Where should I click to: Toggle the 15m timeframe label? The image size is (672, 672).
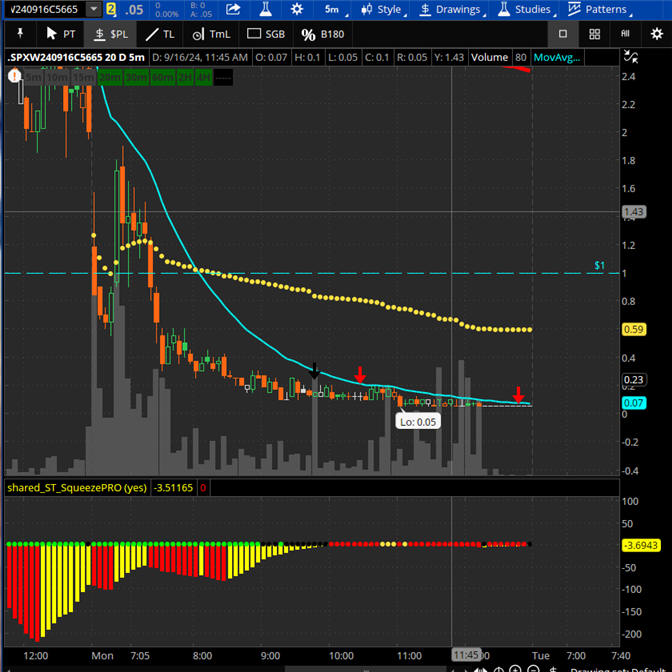[x=84, y=78]
